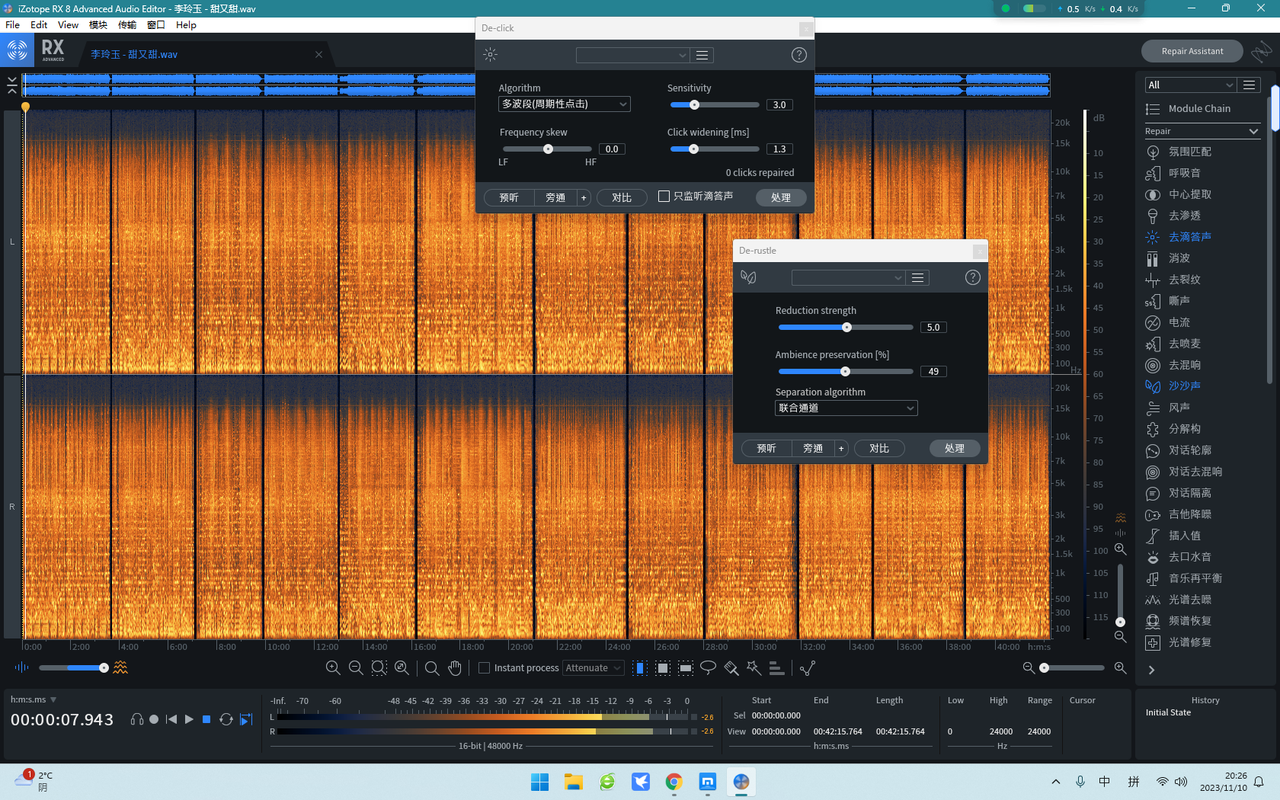This screenshot has height=800, width=1280.
Task: Open the 吉他降噪 module
Action: pos(1190,515)
